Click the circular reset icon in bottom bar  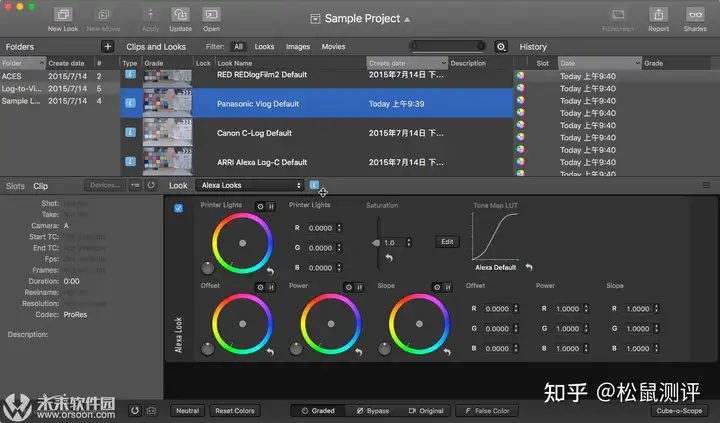tap(135, 410)
